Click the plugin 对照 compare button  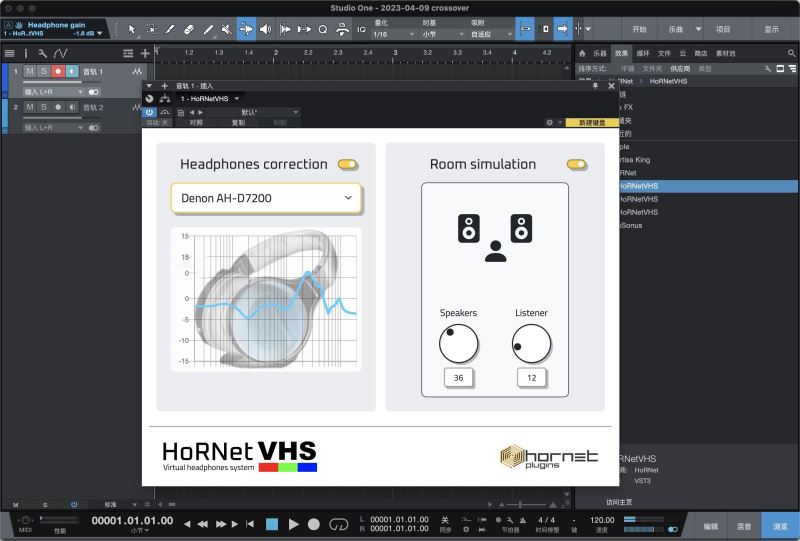(x=196, y=122)
